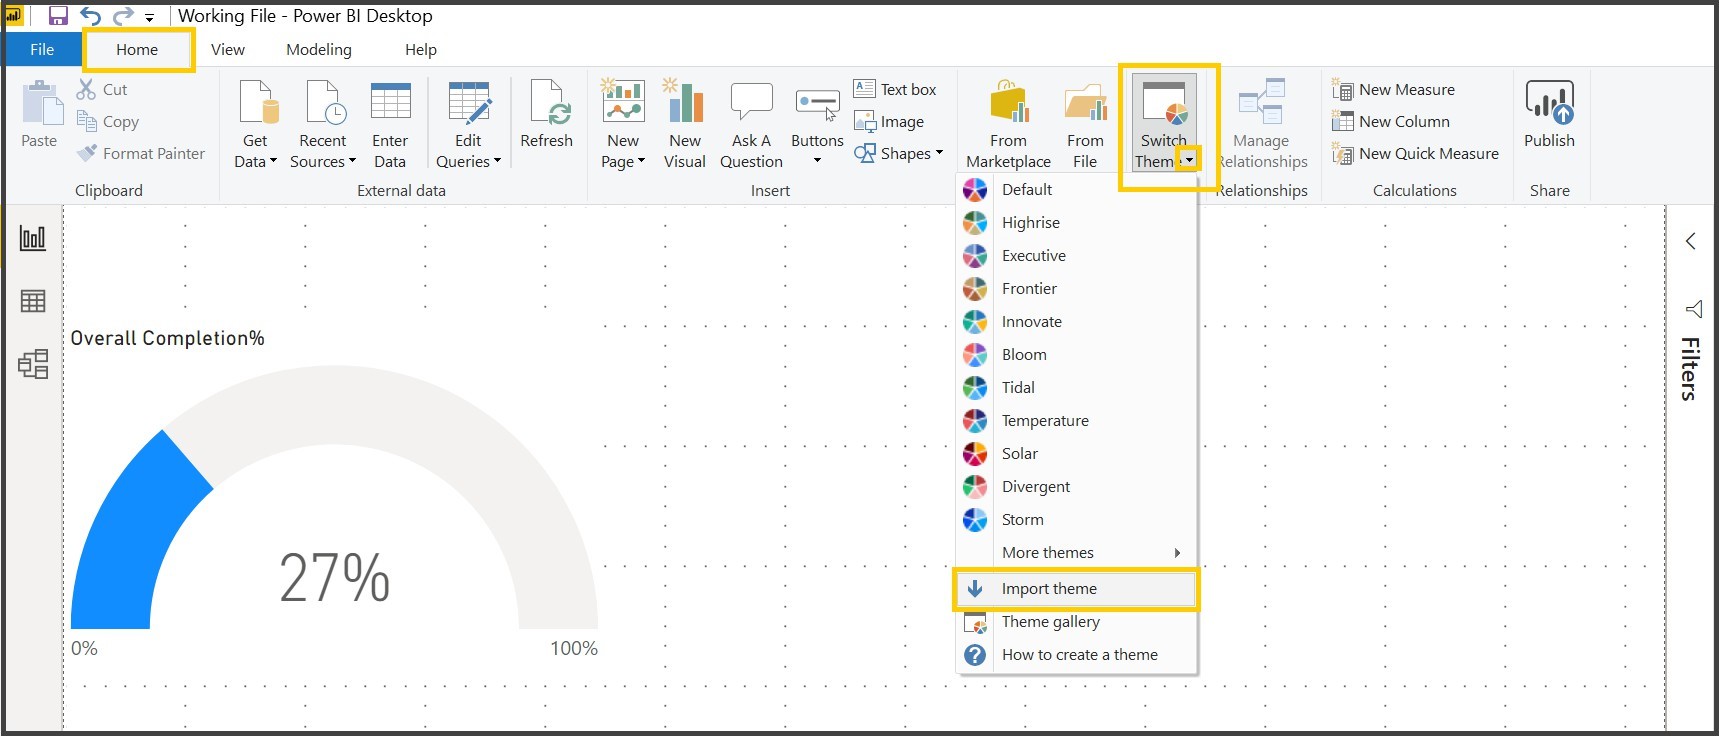Image resolution: width=1719 pixels, height=736 pixels.
Task: Select the Temperature theme
Action: 1077,420
